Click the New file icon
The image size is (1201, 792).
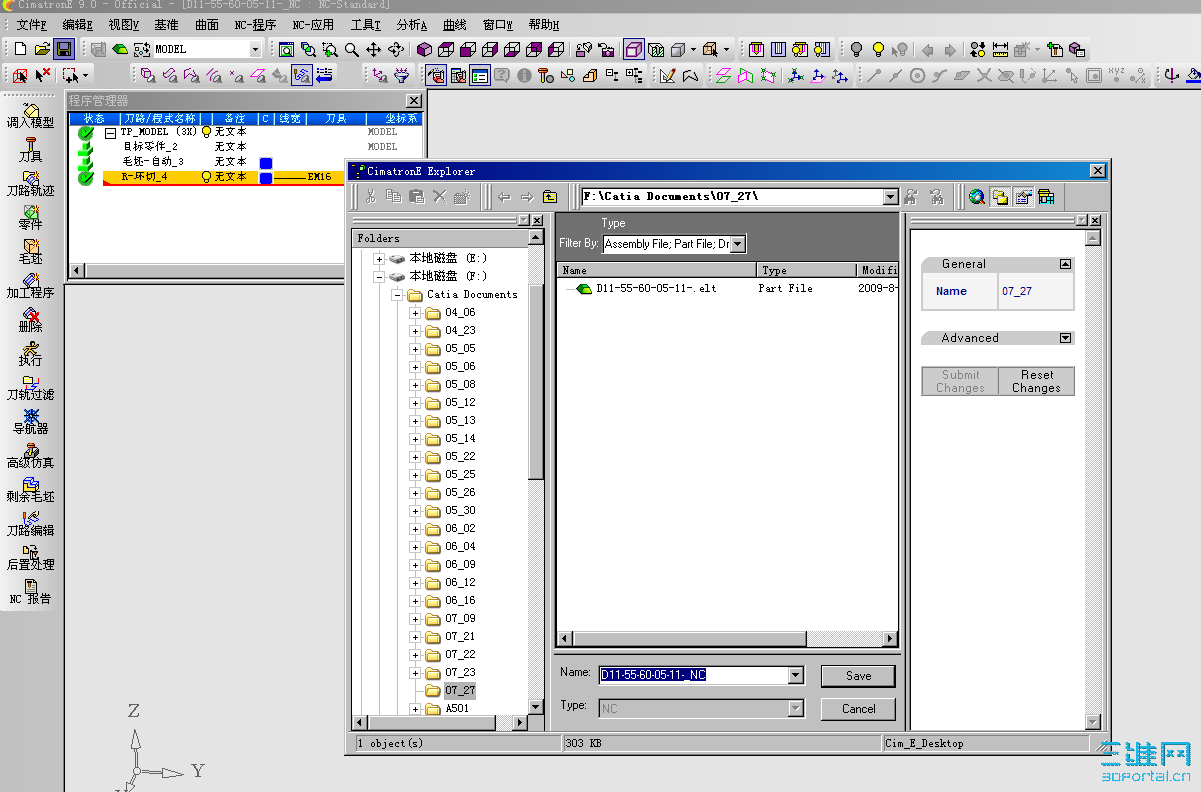click(21, 49)
